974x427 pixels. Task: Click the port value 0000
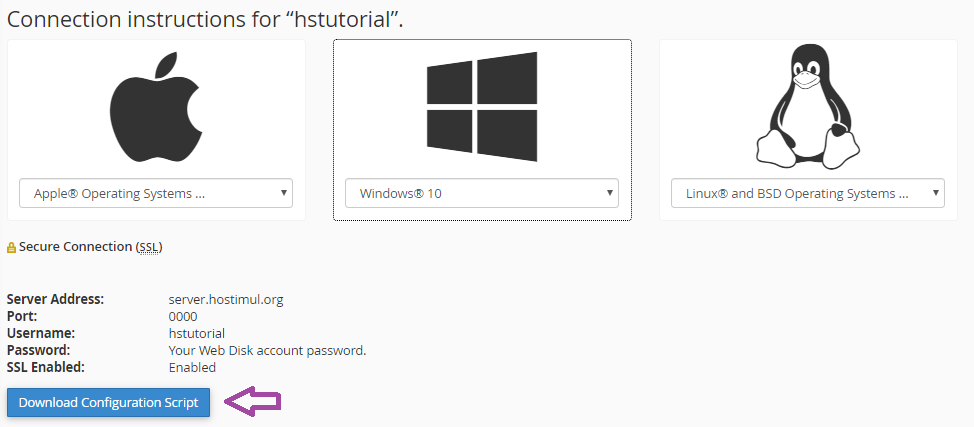point(183,316)
